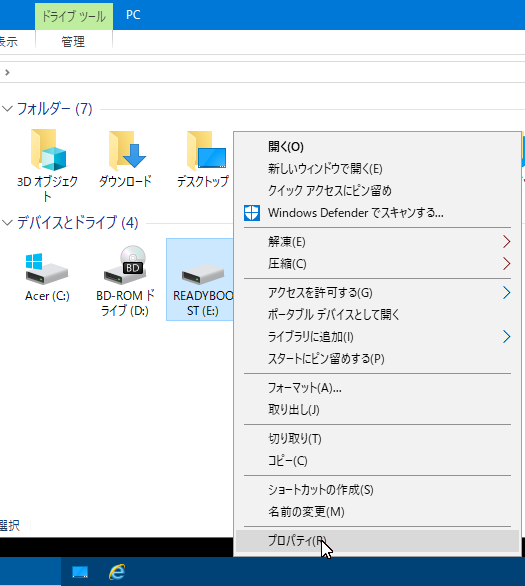Select the デスクトップ folder icon

click(206, 150)
